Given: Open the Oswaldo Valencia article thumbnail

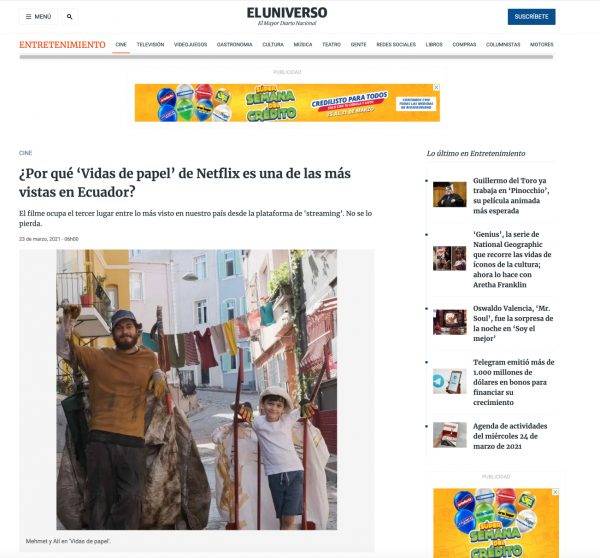Looking at the screenshot, I should pyautogui.click(x=450, y=322).
